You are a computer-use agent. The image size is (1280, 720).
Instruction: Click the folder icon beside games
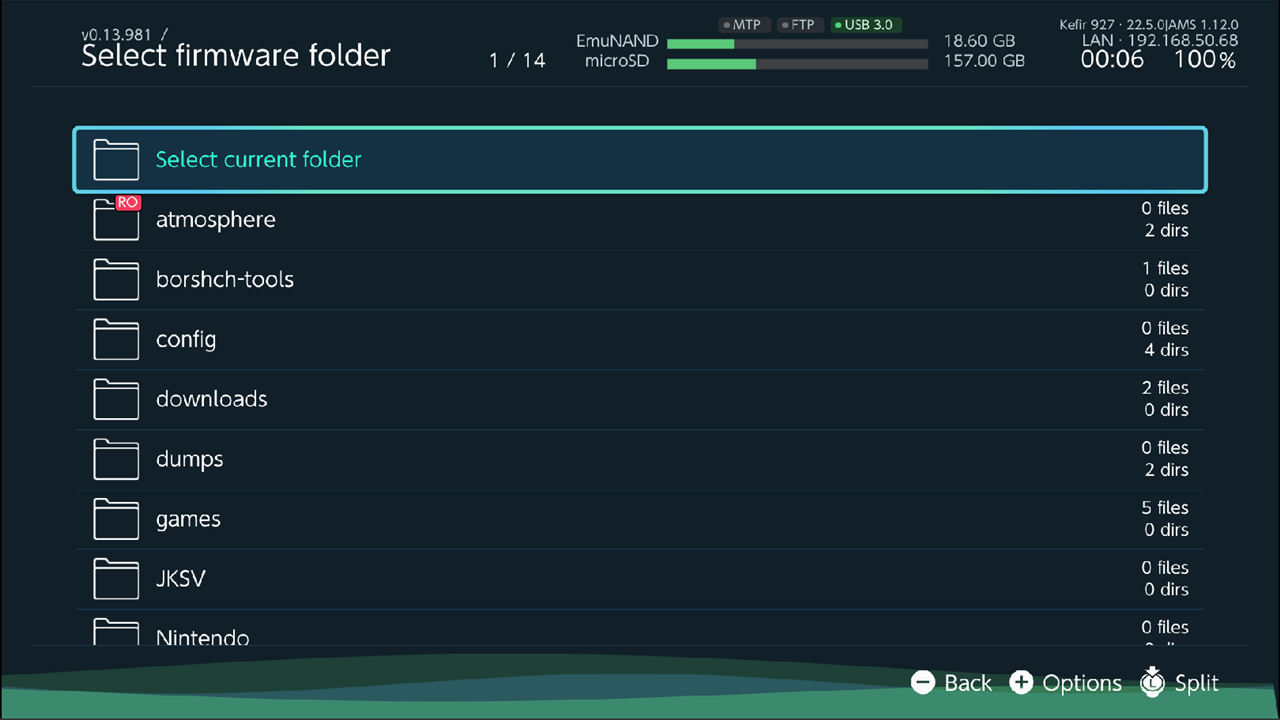click(x=116, y=519)
